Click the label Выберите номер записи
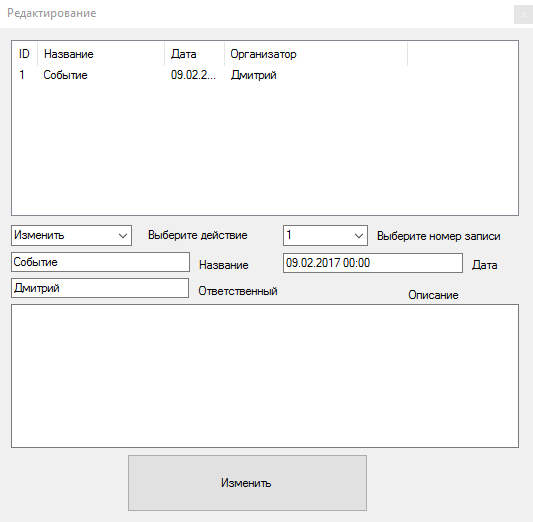 coord(439,236)
